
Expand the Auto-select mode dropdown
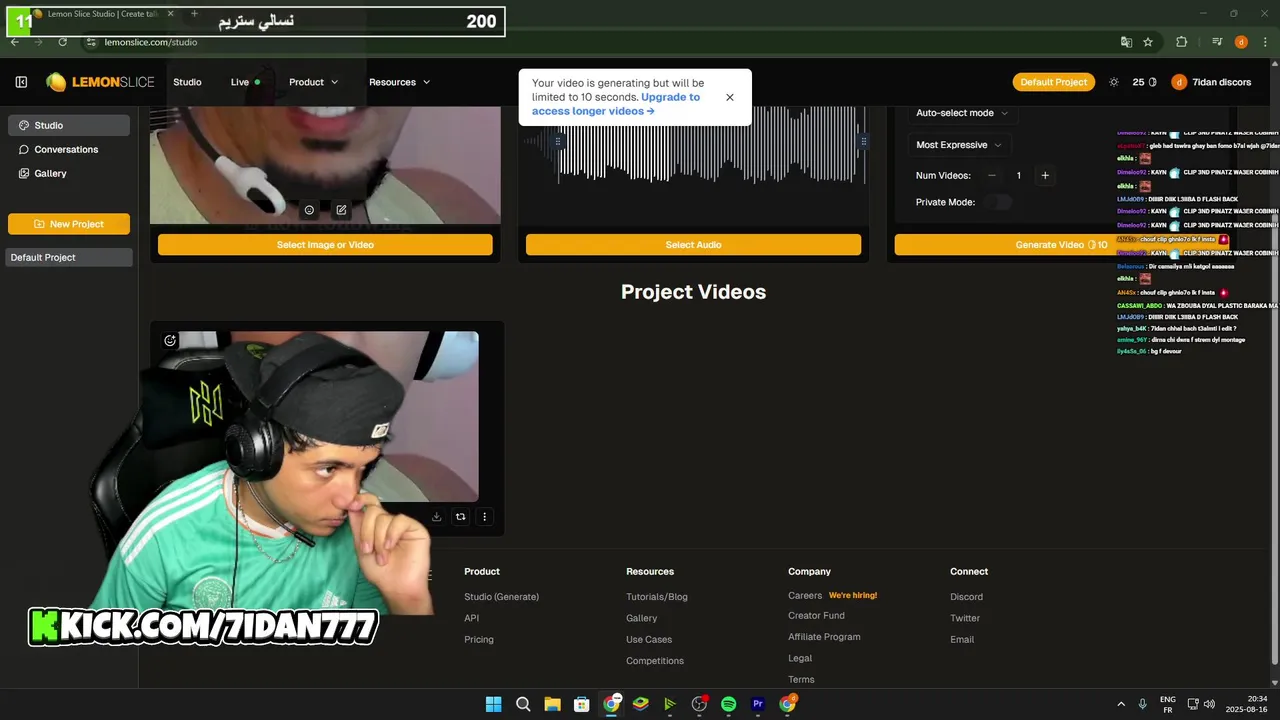pos(962,113)
